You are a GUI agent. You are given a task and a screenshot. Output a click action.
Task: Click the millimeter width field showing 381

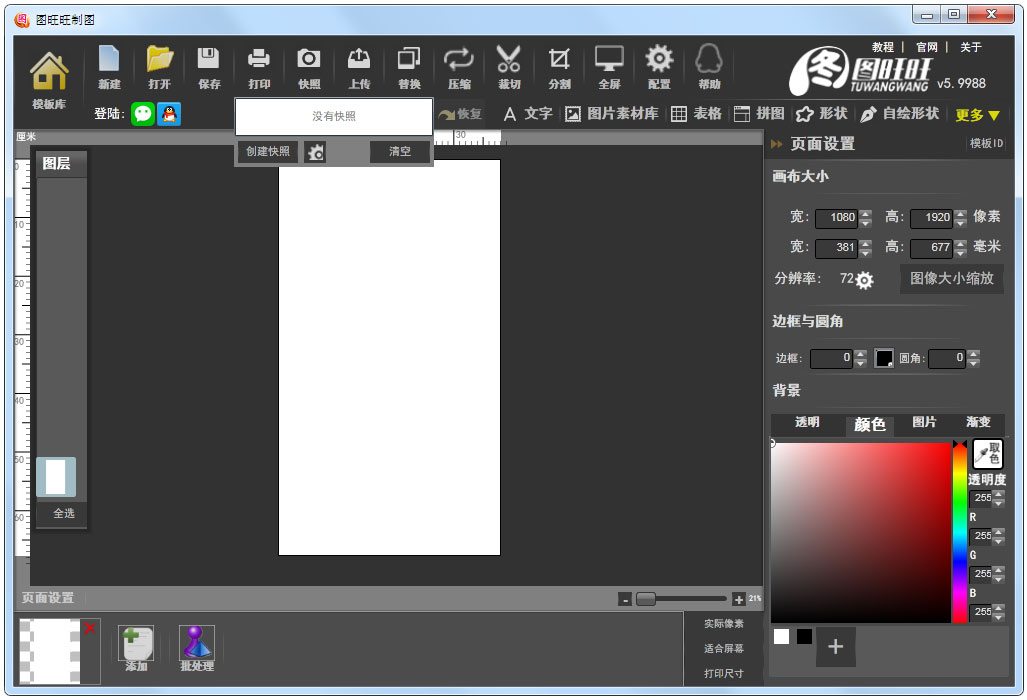click(x=836, y=248)
